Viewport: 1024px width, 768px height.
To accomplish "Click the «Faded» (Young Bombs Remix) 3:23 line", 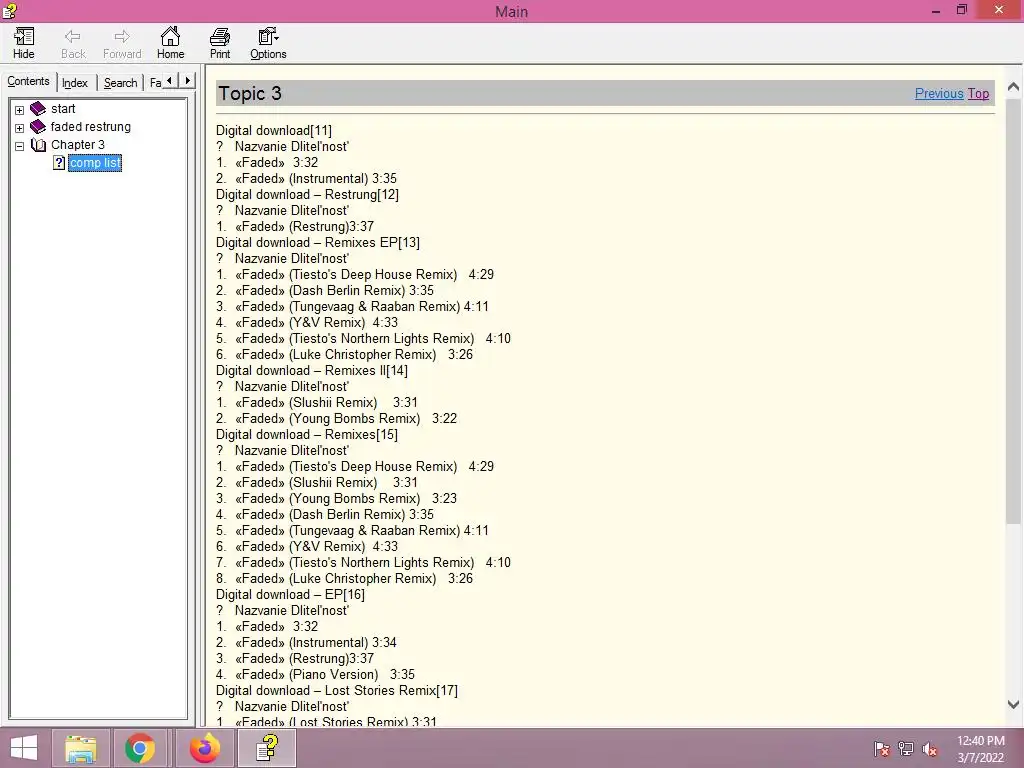I will 336,498.
